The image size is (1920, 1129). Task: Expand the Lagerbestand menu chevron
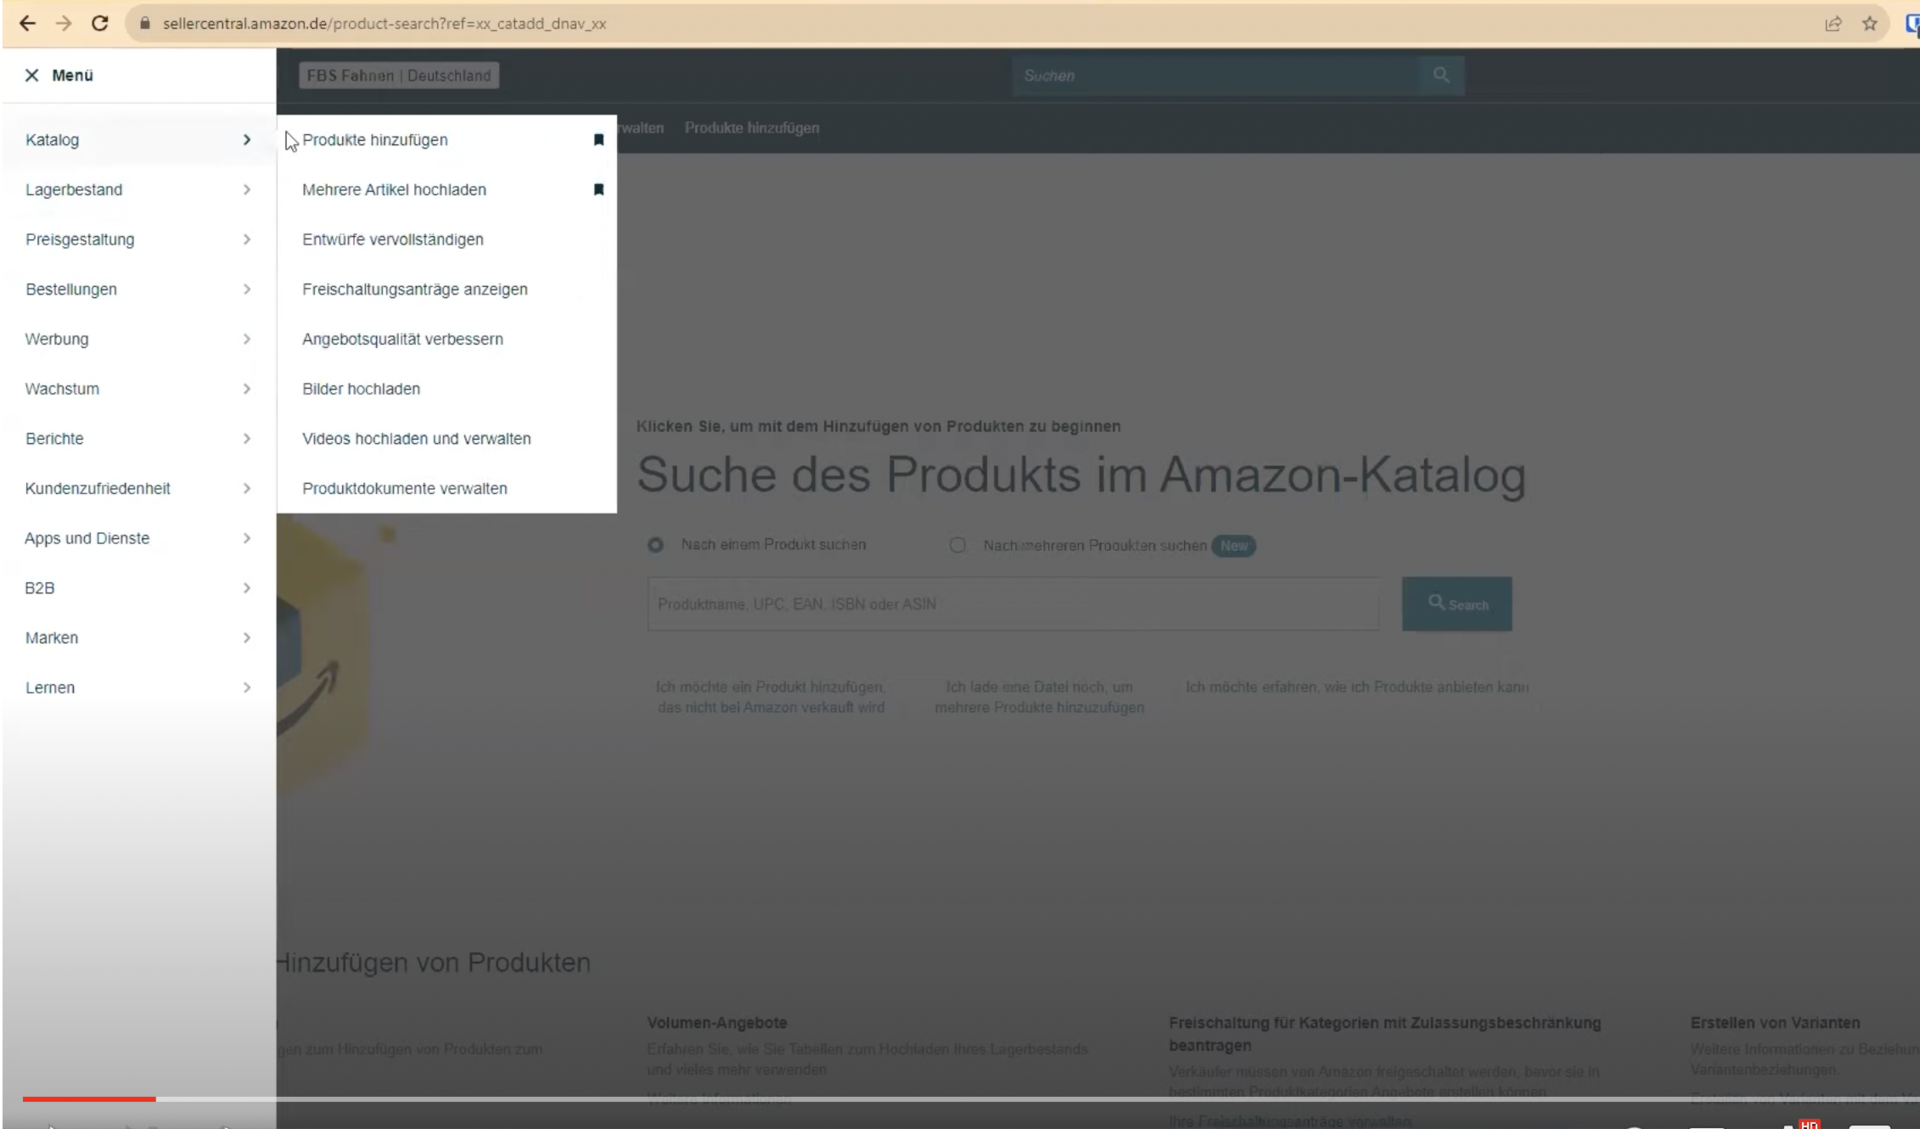pyautogui.click(x=246, y=190)
